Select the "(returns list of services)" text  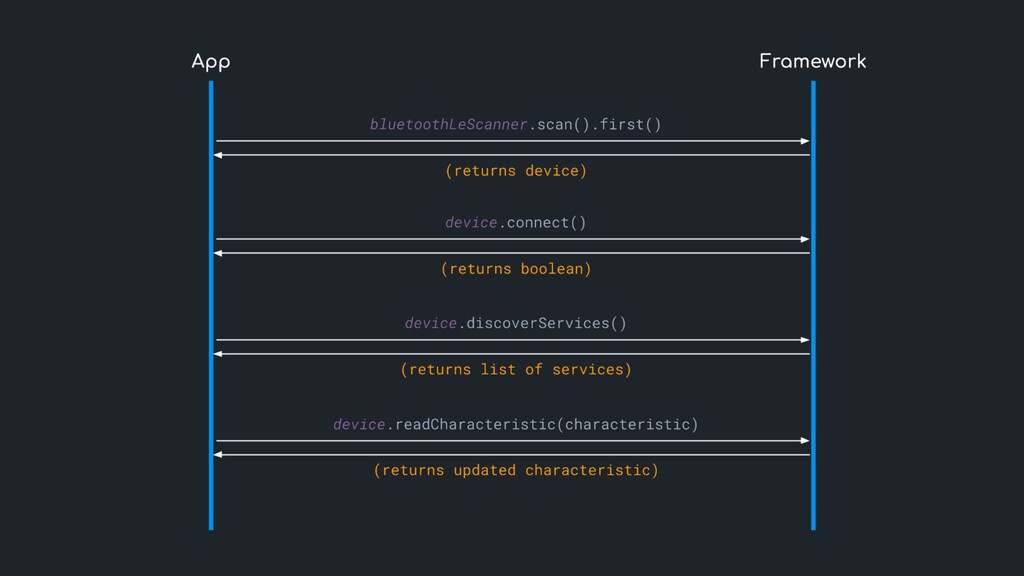[x=515, y=370]
